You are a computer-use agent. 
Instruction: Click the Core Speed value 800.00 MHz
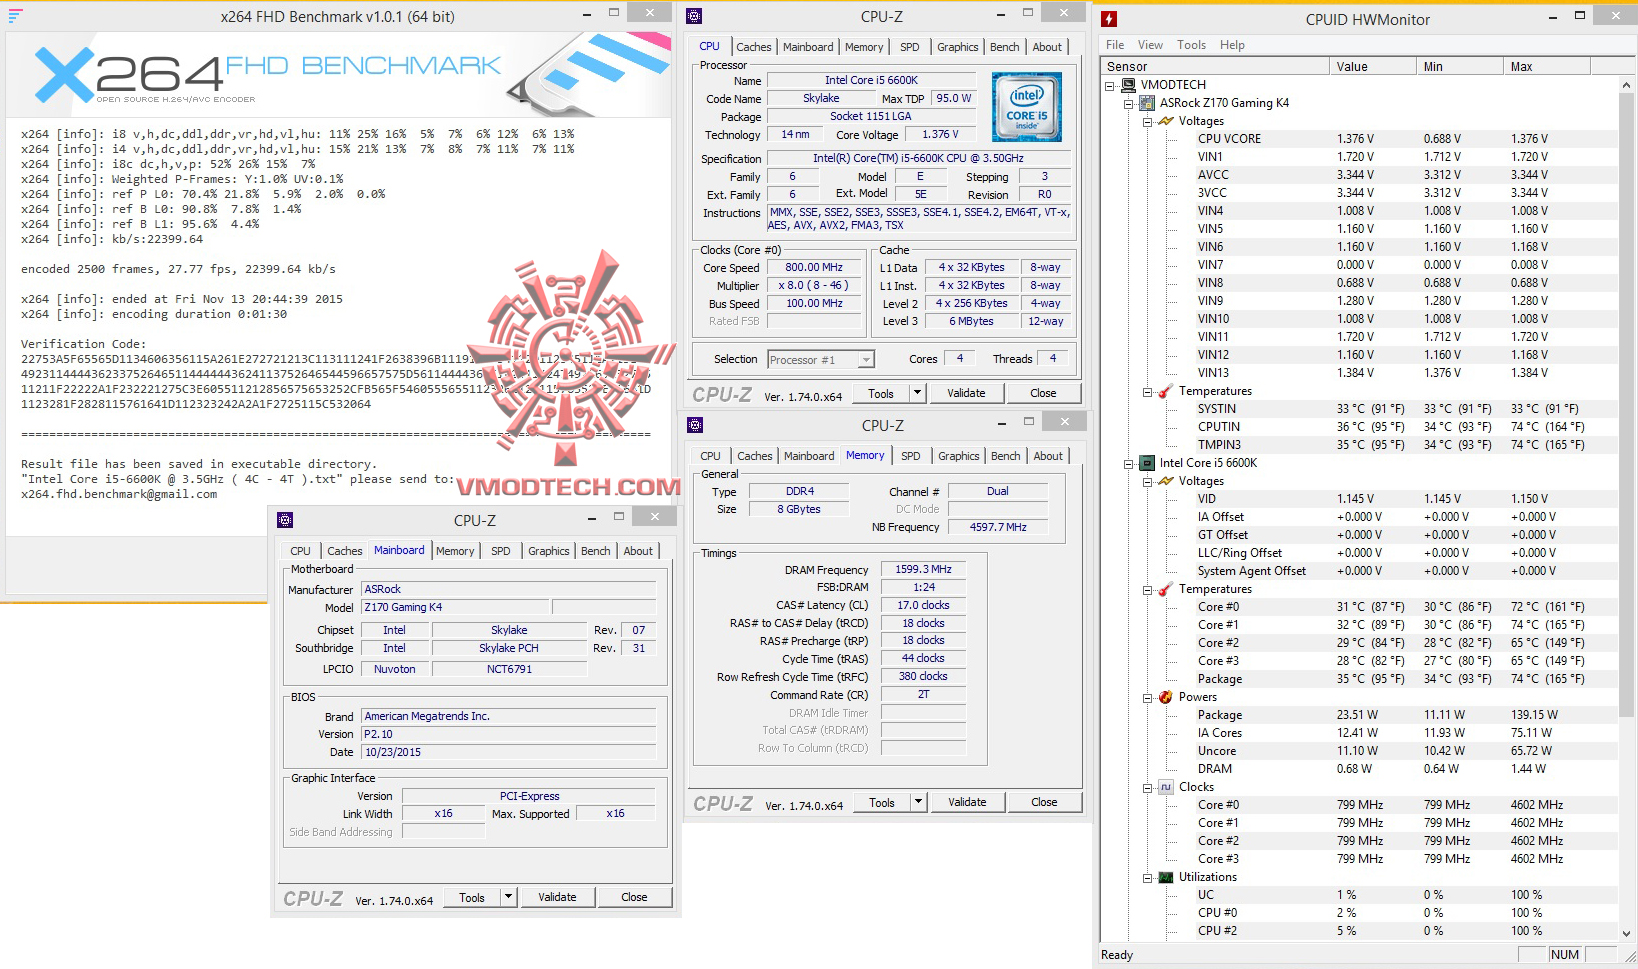point(814,267)
